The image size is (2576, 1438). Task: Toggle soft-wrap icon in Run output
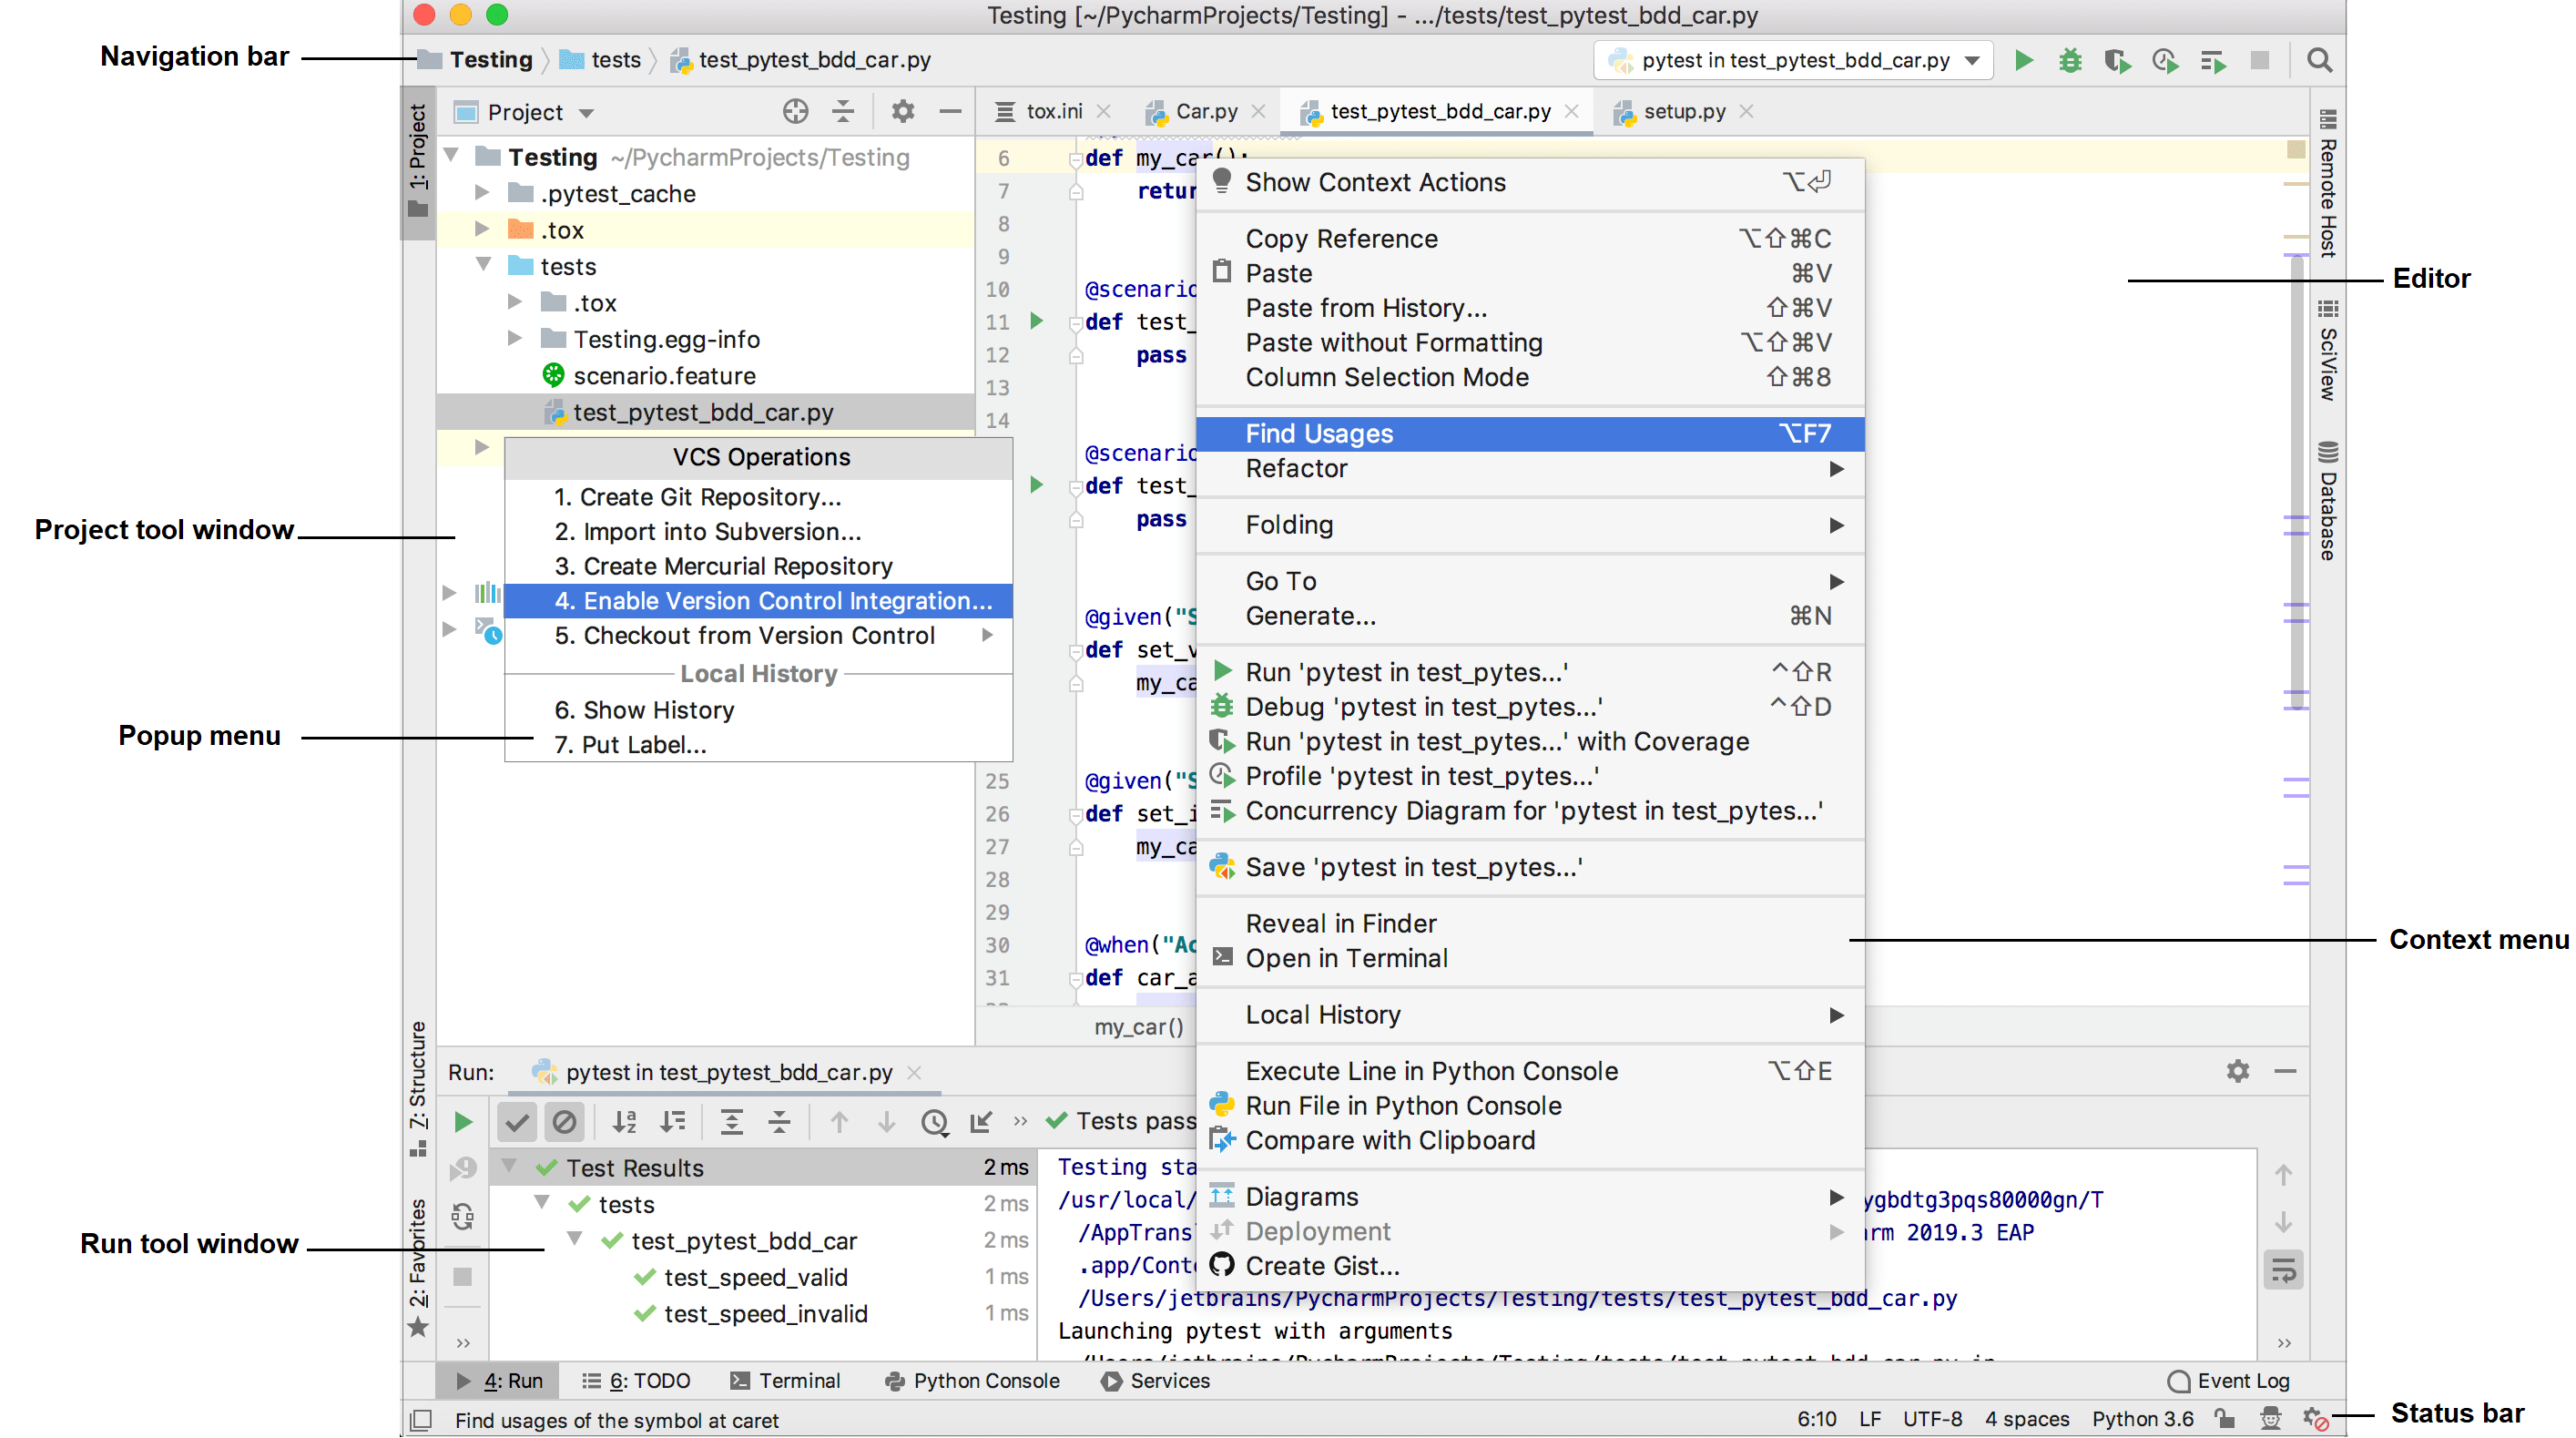(x=2283, y=1271)
